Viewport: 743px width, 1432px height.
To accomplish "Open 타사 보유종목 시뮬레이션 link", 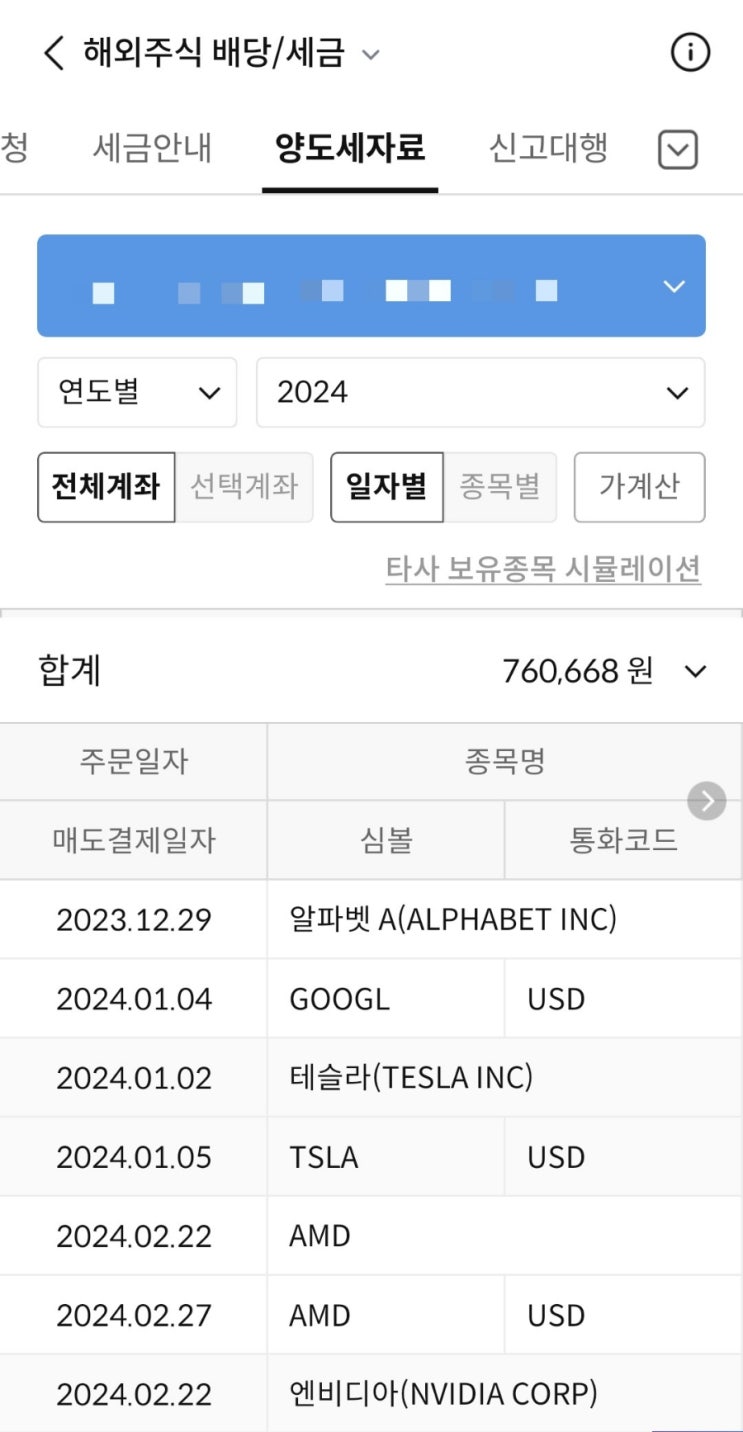I will coord(543,569).
